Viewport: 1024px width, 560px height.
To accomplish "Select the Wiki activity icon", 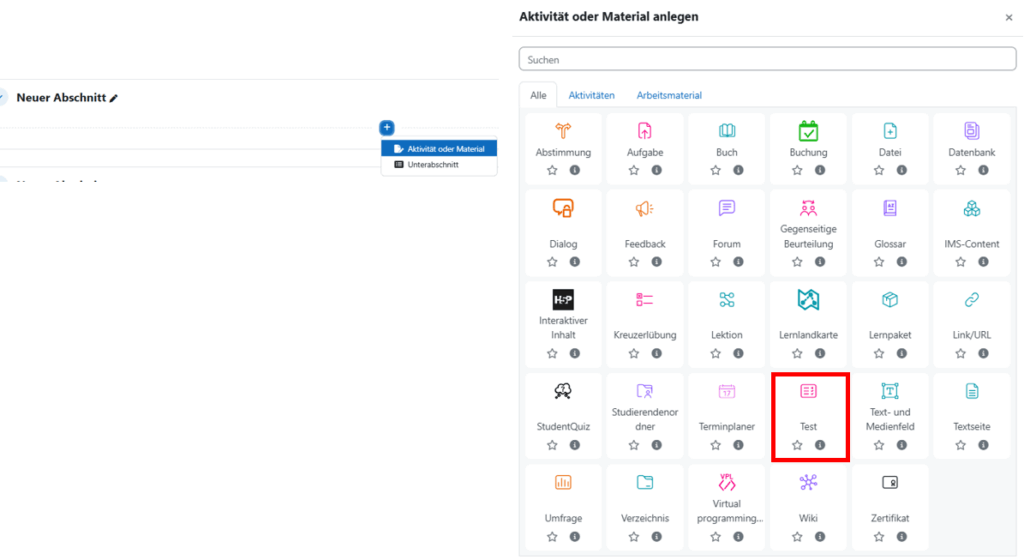I will point(808,483).
